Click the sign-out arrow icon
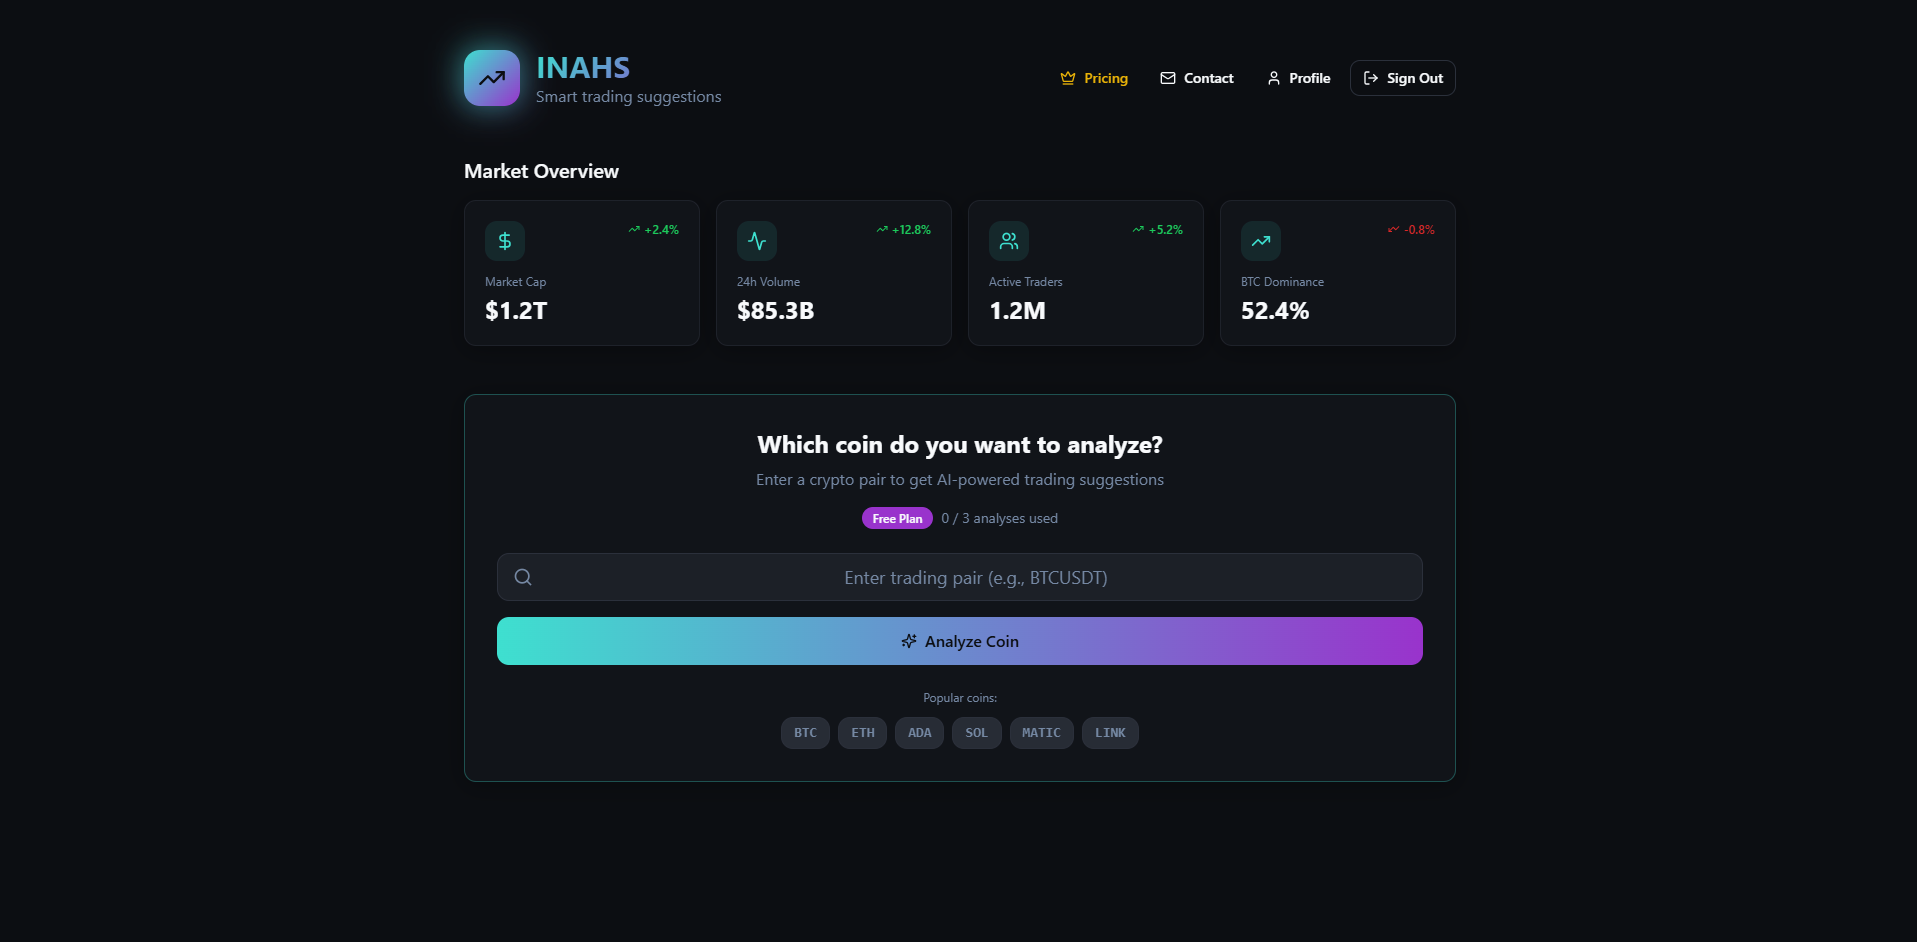This screenshot has width=1917, height=942. tap(1371, 77)
